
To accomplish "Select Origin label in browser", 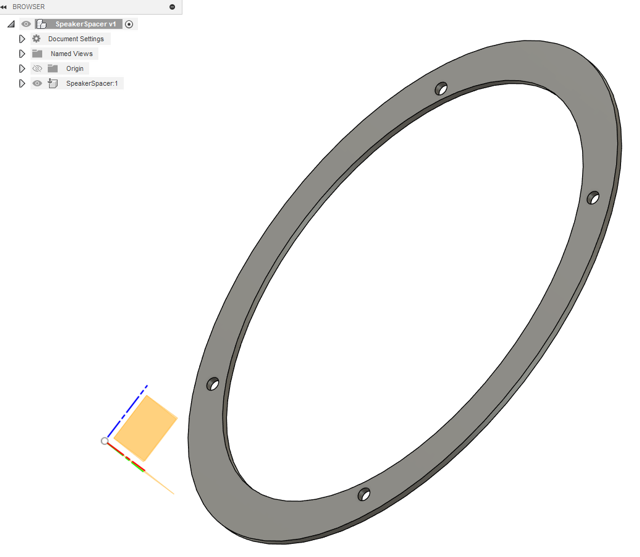I will (x=75, y=69).
